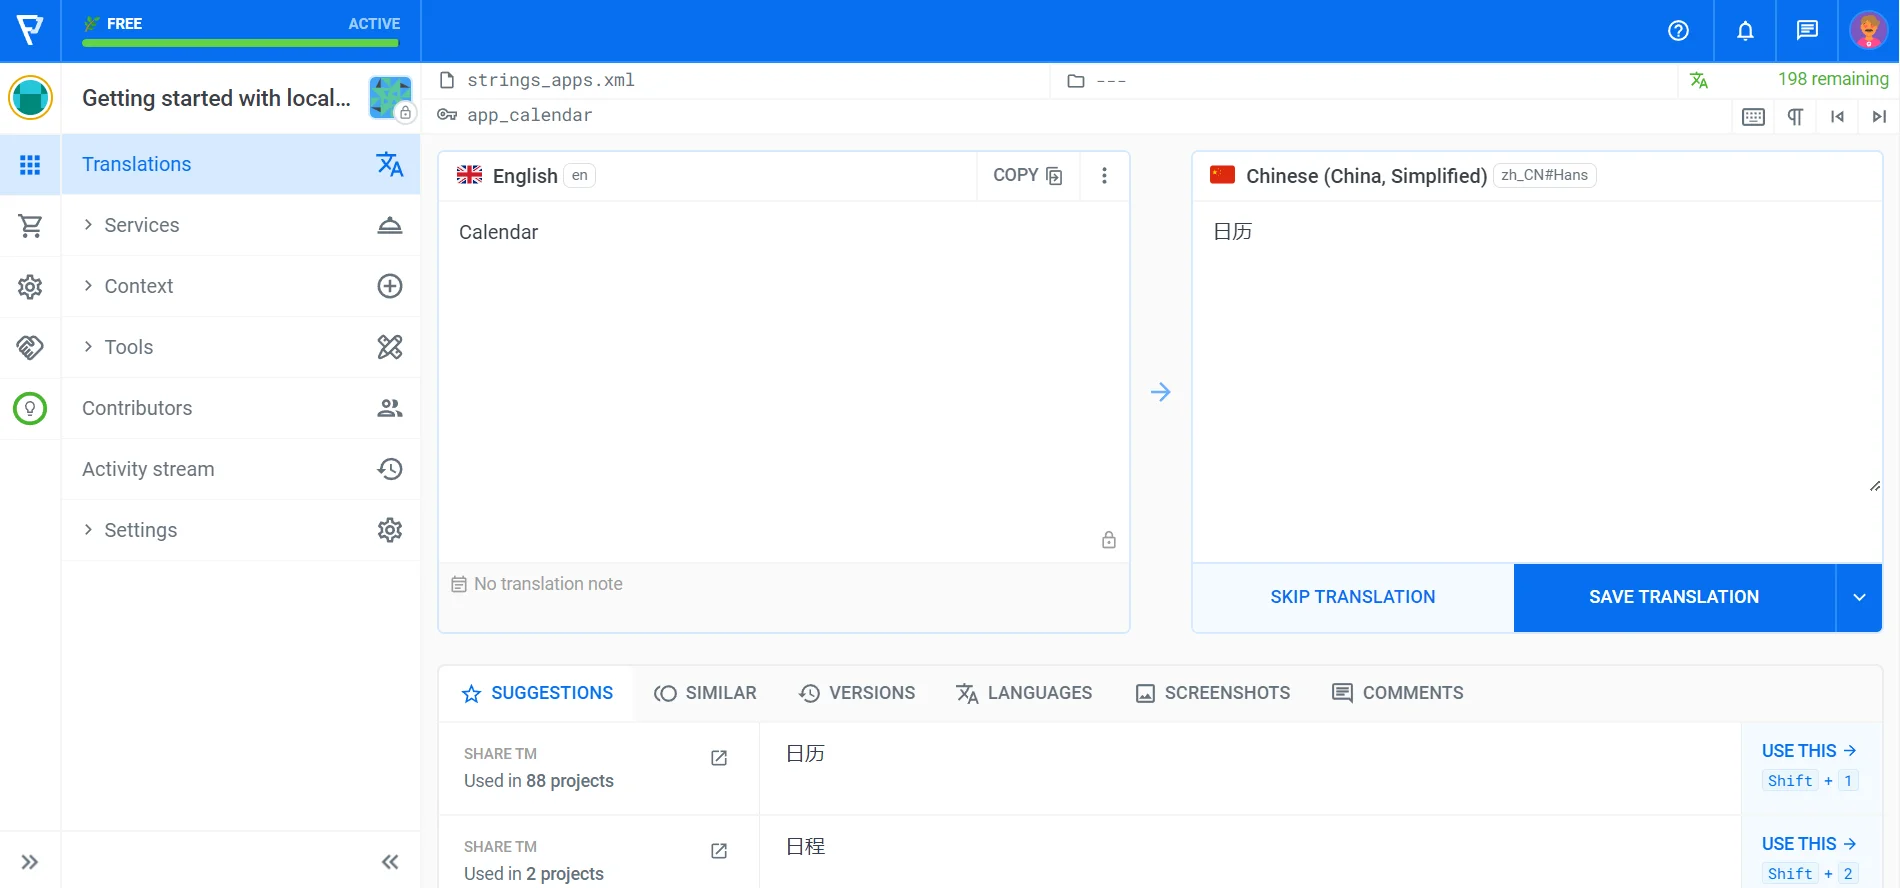Viewport: 1900px width, 888px height.
Task: Click the green lightbulb tips icon
Action: coord(30,408)
